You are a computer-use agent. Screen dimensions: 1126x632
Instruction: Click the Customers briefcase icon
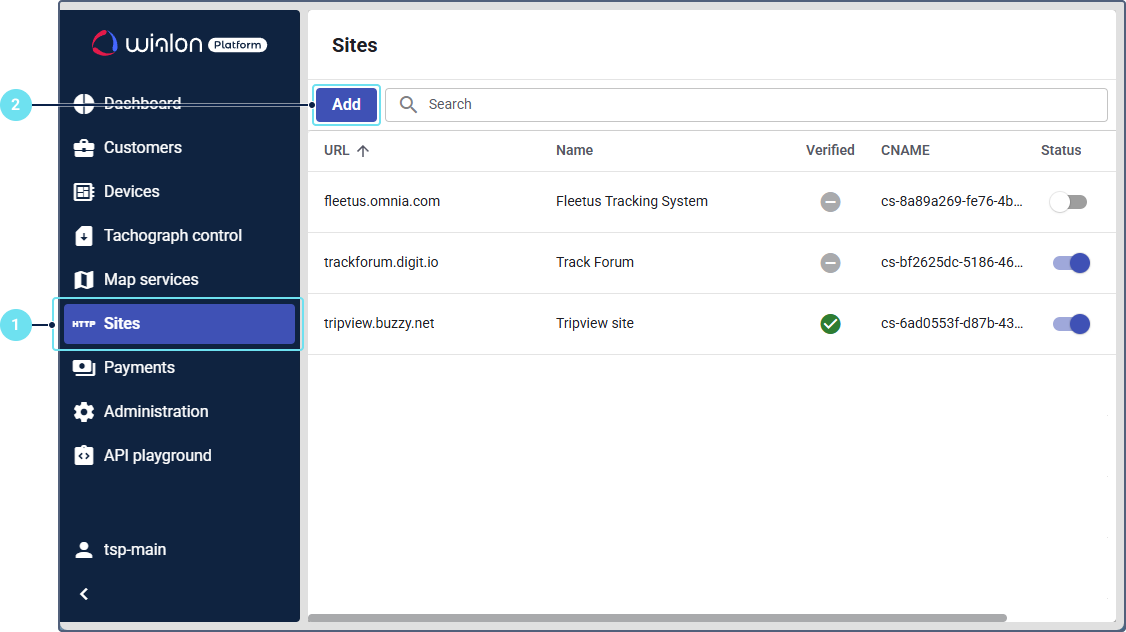coord(84,148)
